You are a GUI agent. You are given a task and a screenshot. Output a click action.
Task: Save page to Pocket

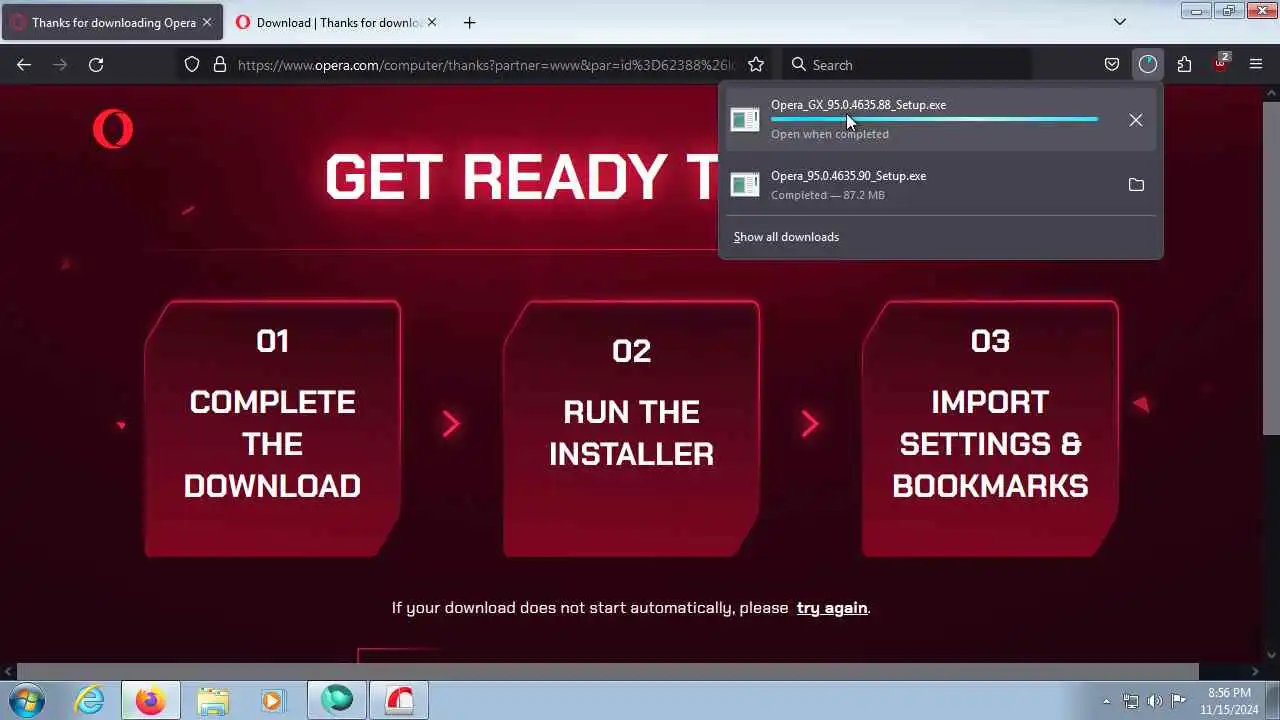pyautogui.click(x=1111, y=64)
